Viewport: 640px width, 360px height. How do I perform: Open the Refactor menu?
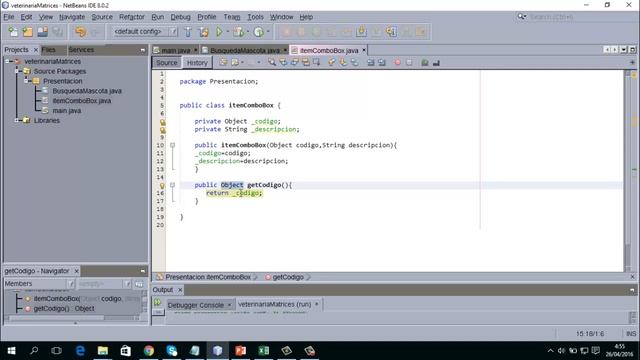(132, 17)
